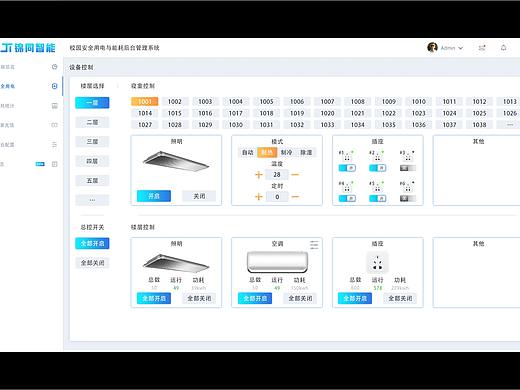Toggle socket #6 switch
520x390 pixels.
tap(408, 199)
